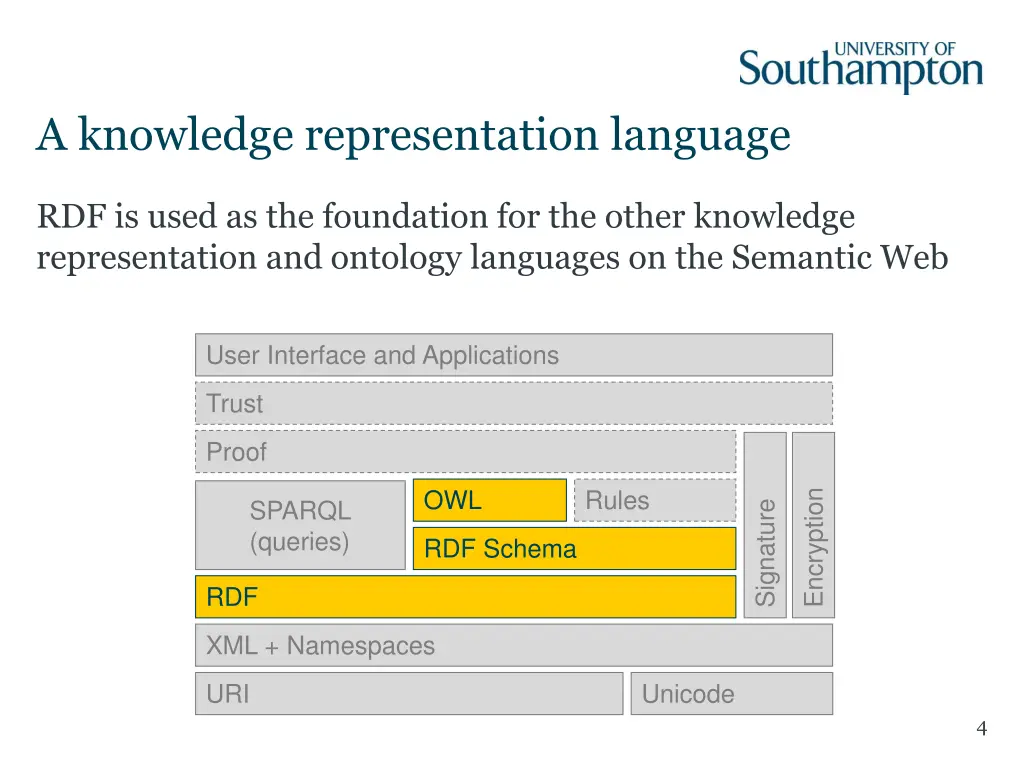Select the vertical Signature box
Viewport: 1024px width, 768px height.
765,525
